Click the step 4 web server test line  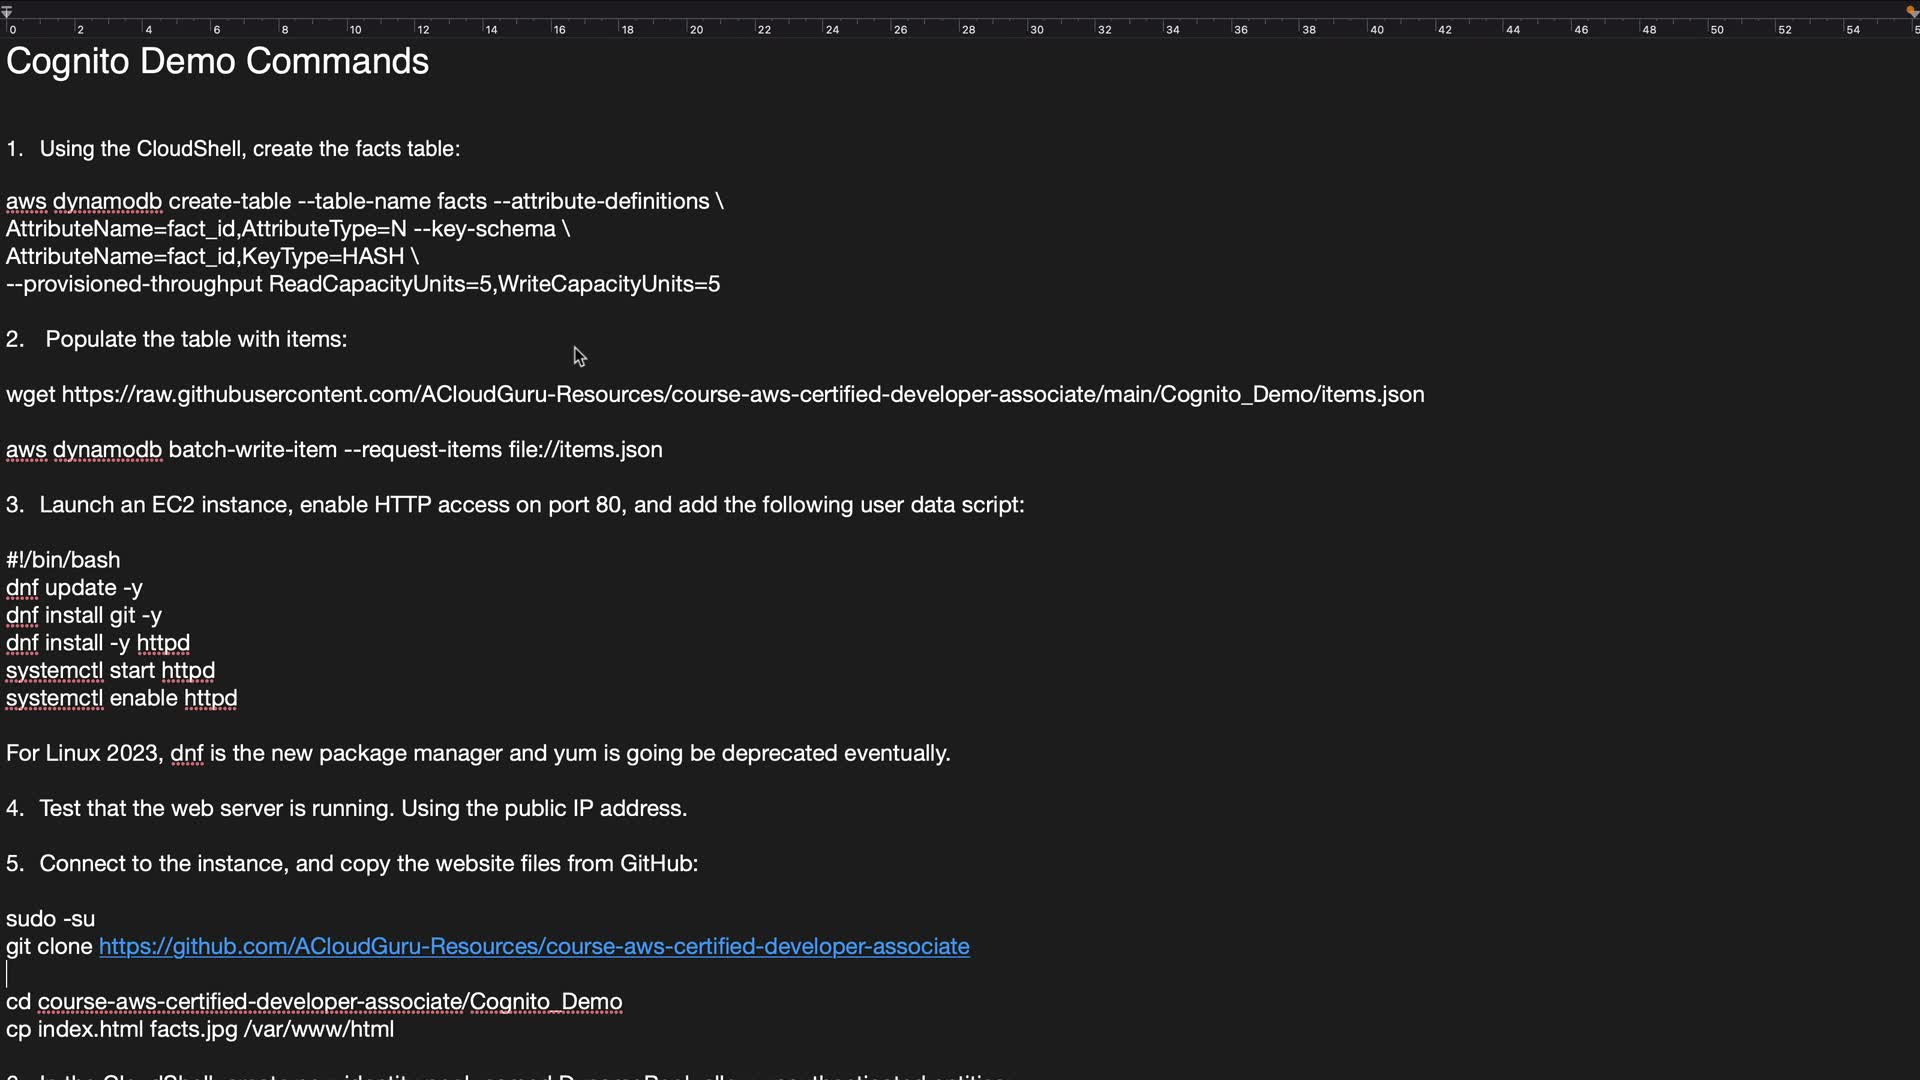click(346, 809)
